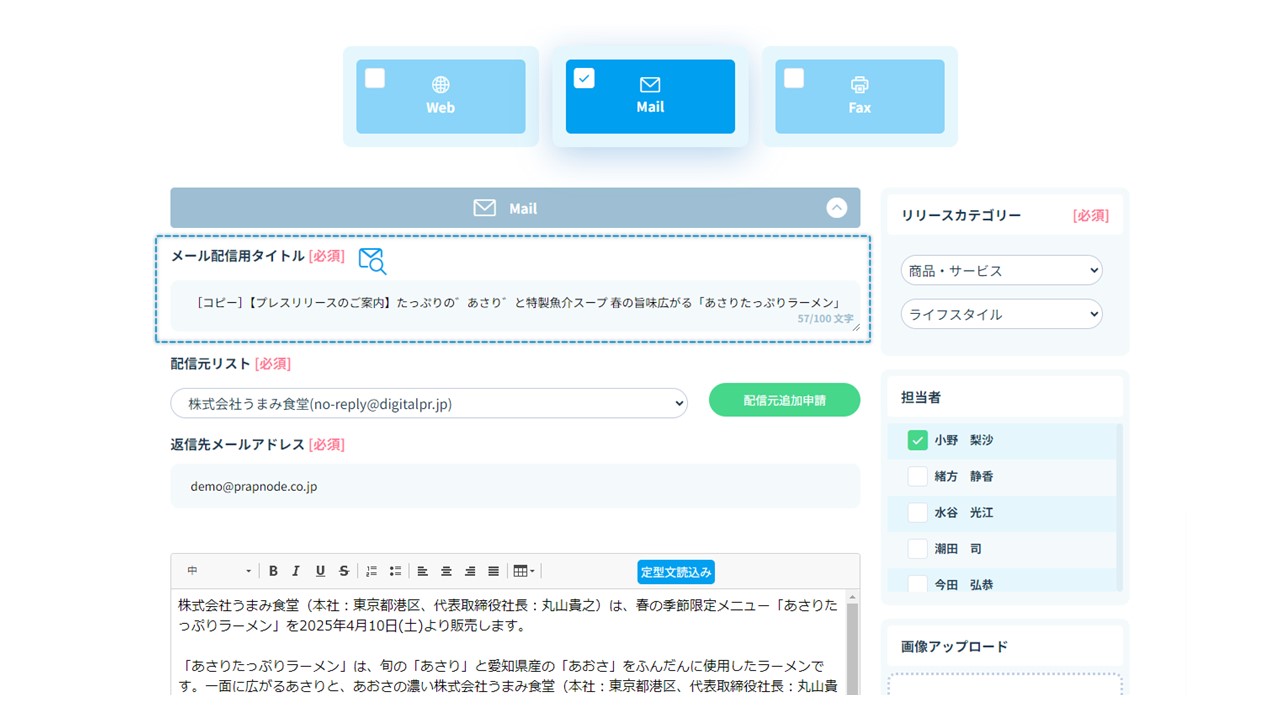
Task: Click the 配信元追加申請 button
Action: point(784,400)
